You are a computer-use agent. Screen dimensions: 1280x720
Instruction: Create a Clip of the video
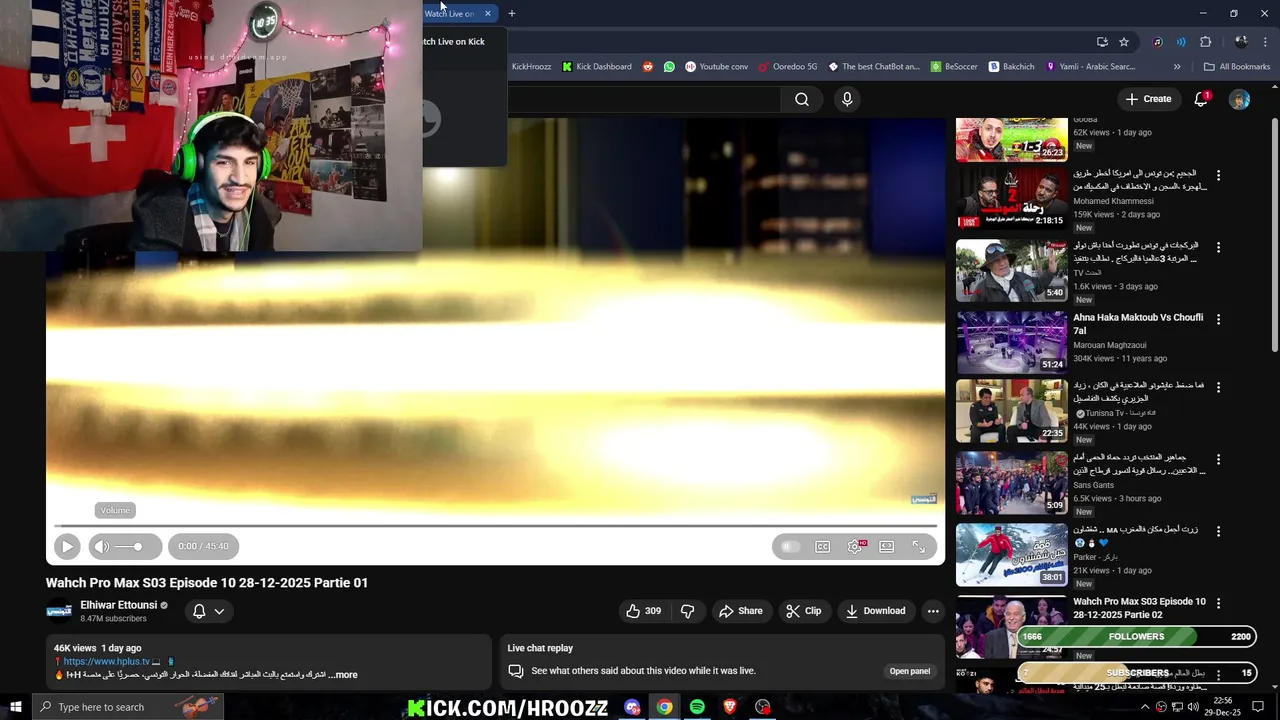803,611
